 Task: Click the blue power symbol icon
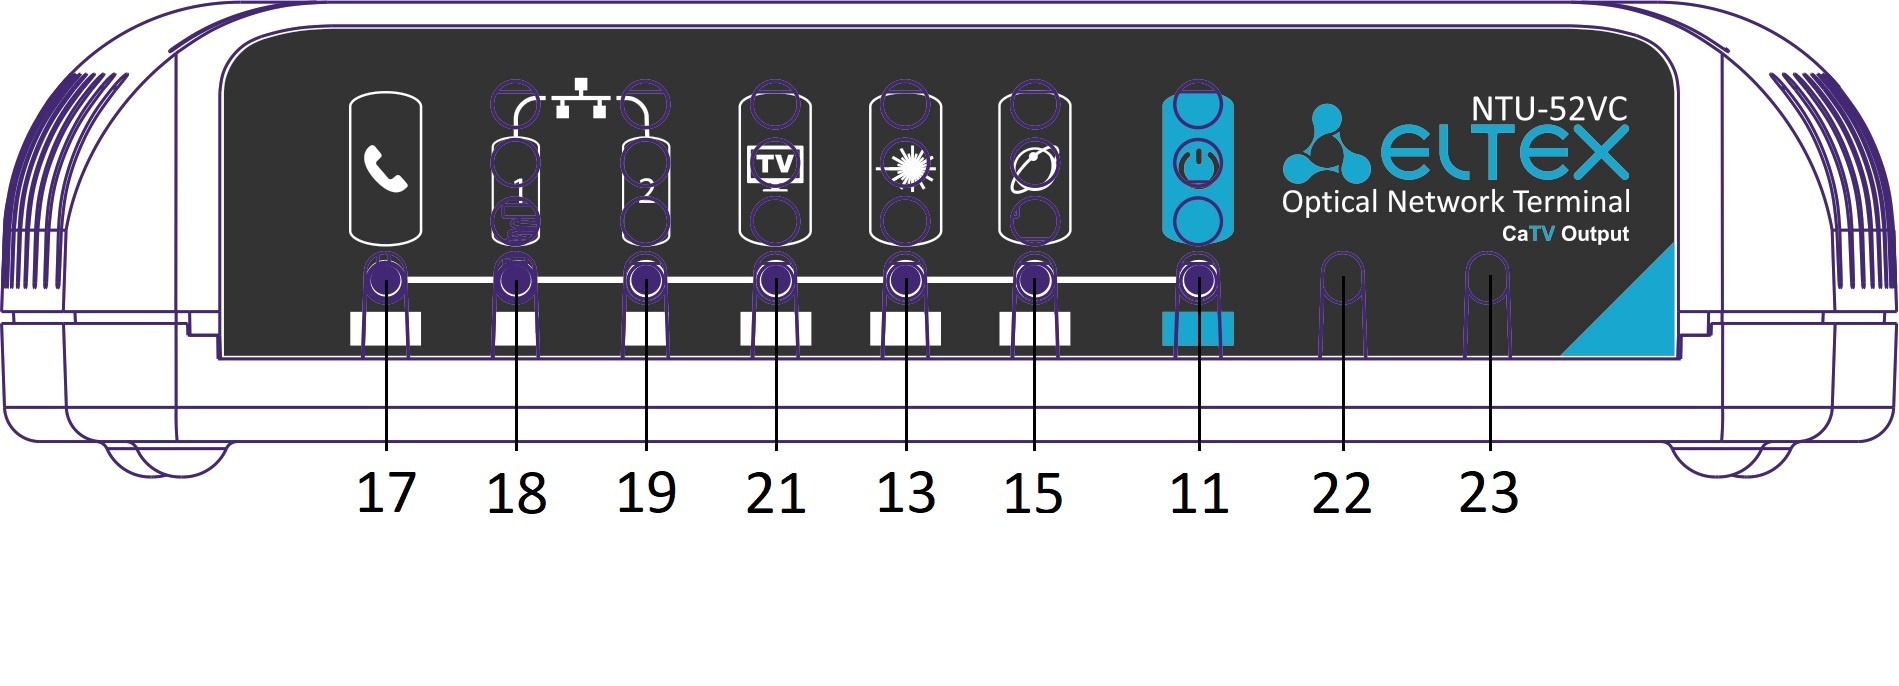(x=1197, y=165)
